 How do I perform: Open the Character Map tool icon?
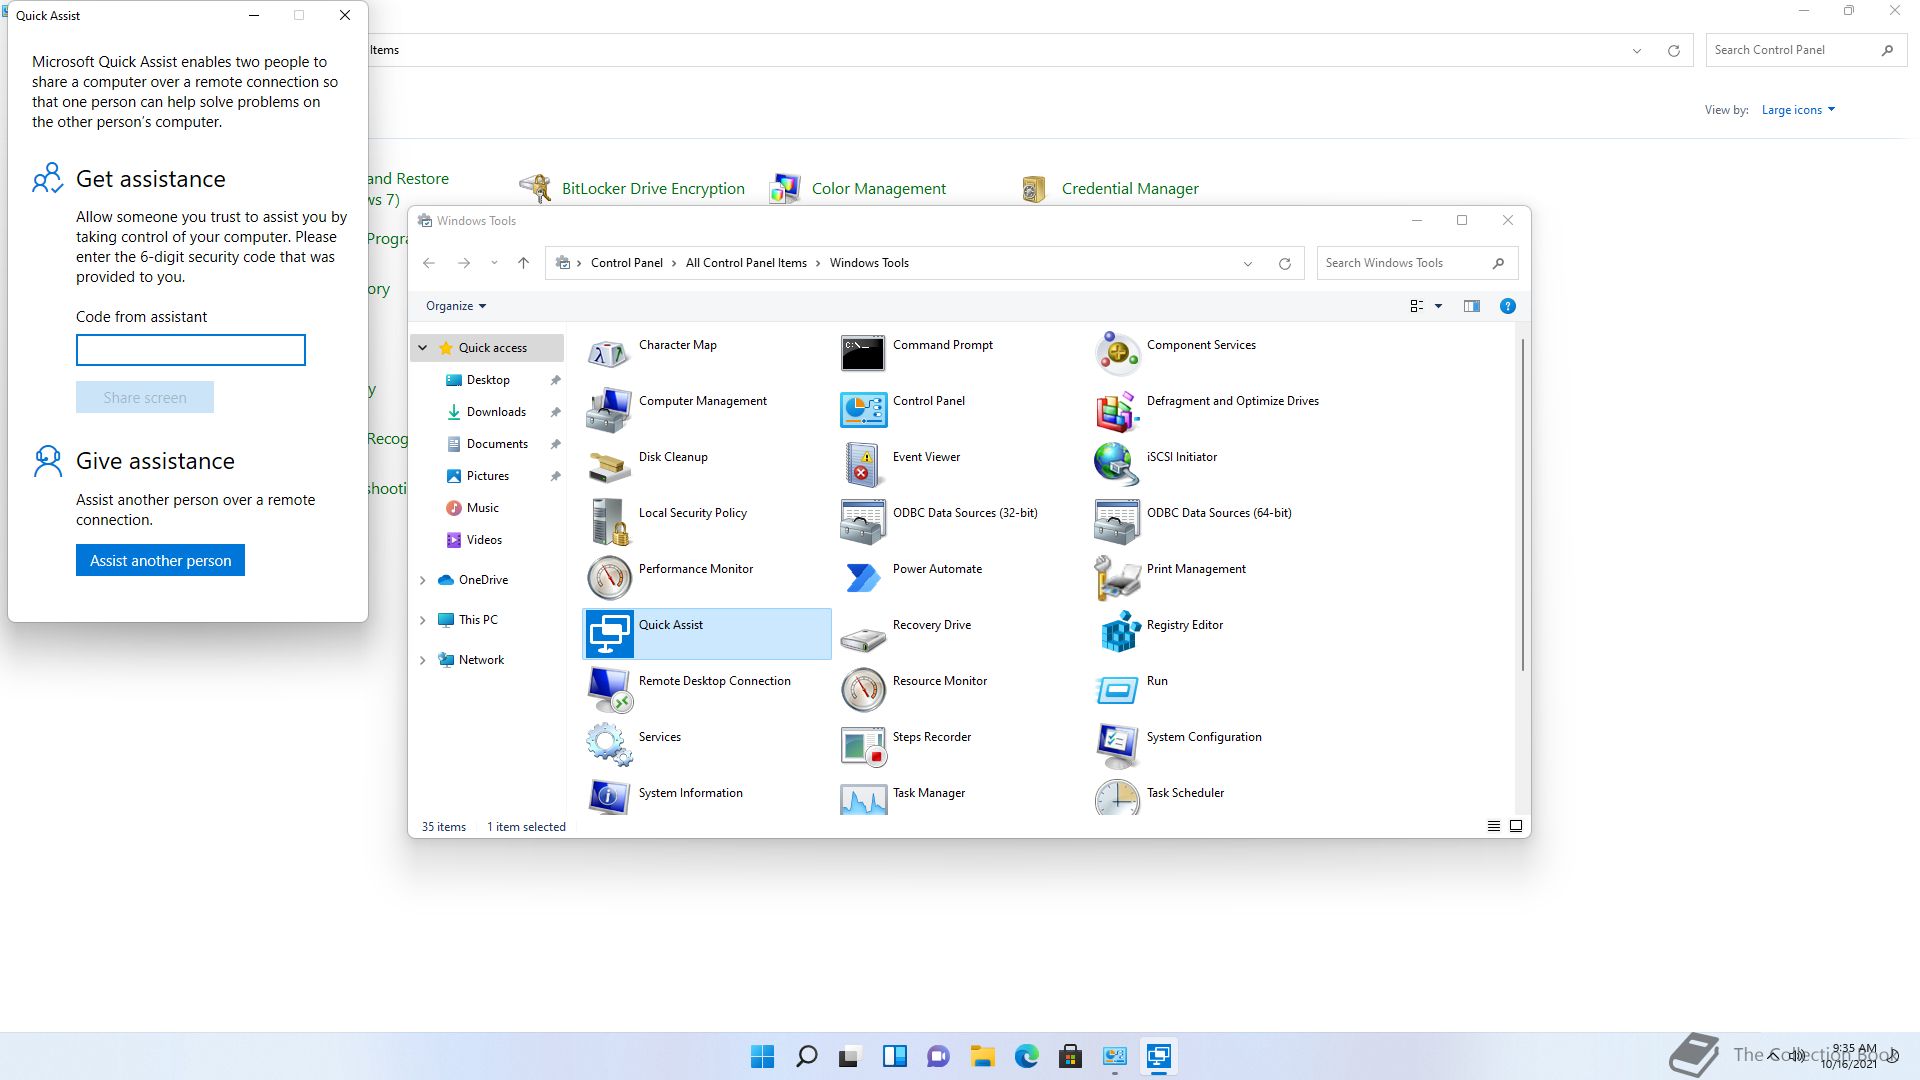(x=608, y=353)
